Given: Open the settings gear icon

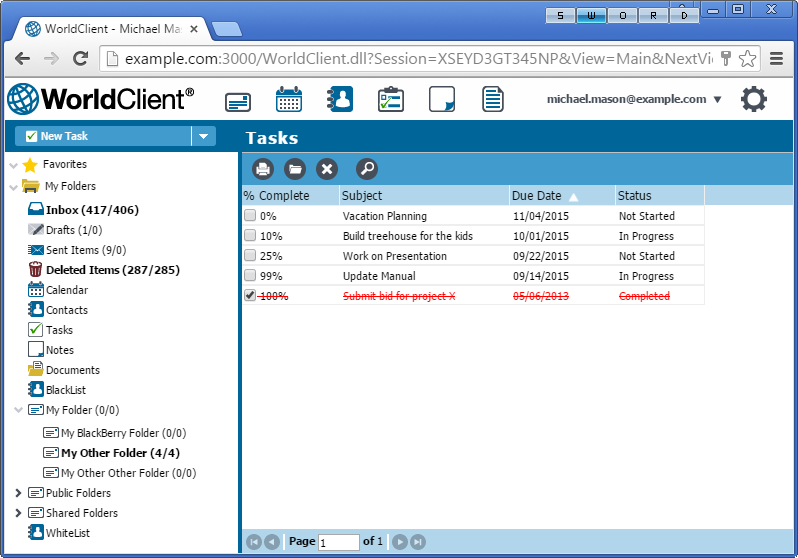Looking at the screenshot, I should (753, 99).
